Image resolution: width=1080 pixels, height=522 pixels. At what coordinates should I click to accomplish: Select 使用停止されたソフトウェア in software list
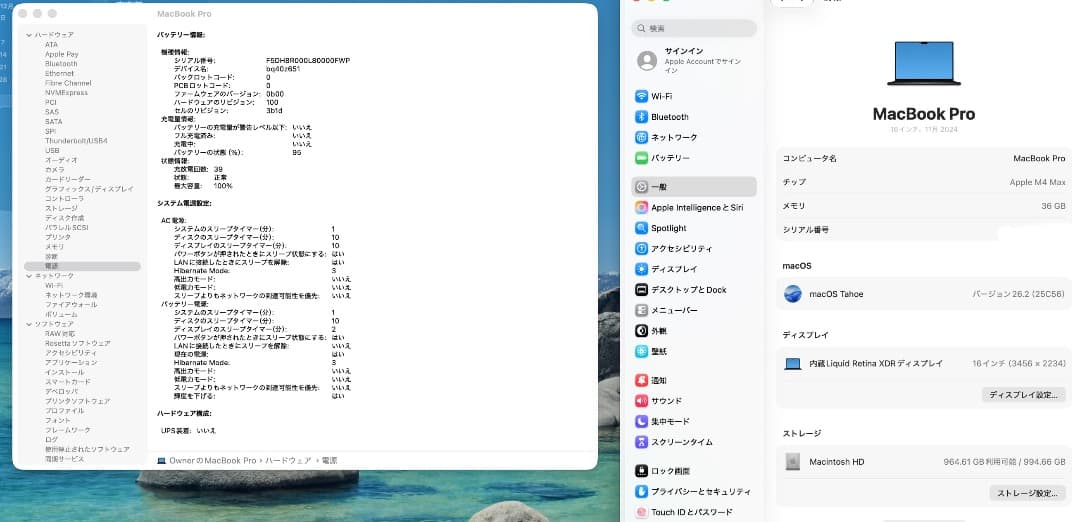pos(87,450)
